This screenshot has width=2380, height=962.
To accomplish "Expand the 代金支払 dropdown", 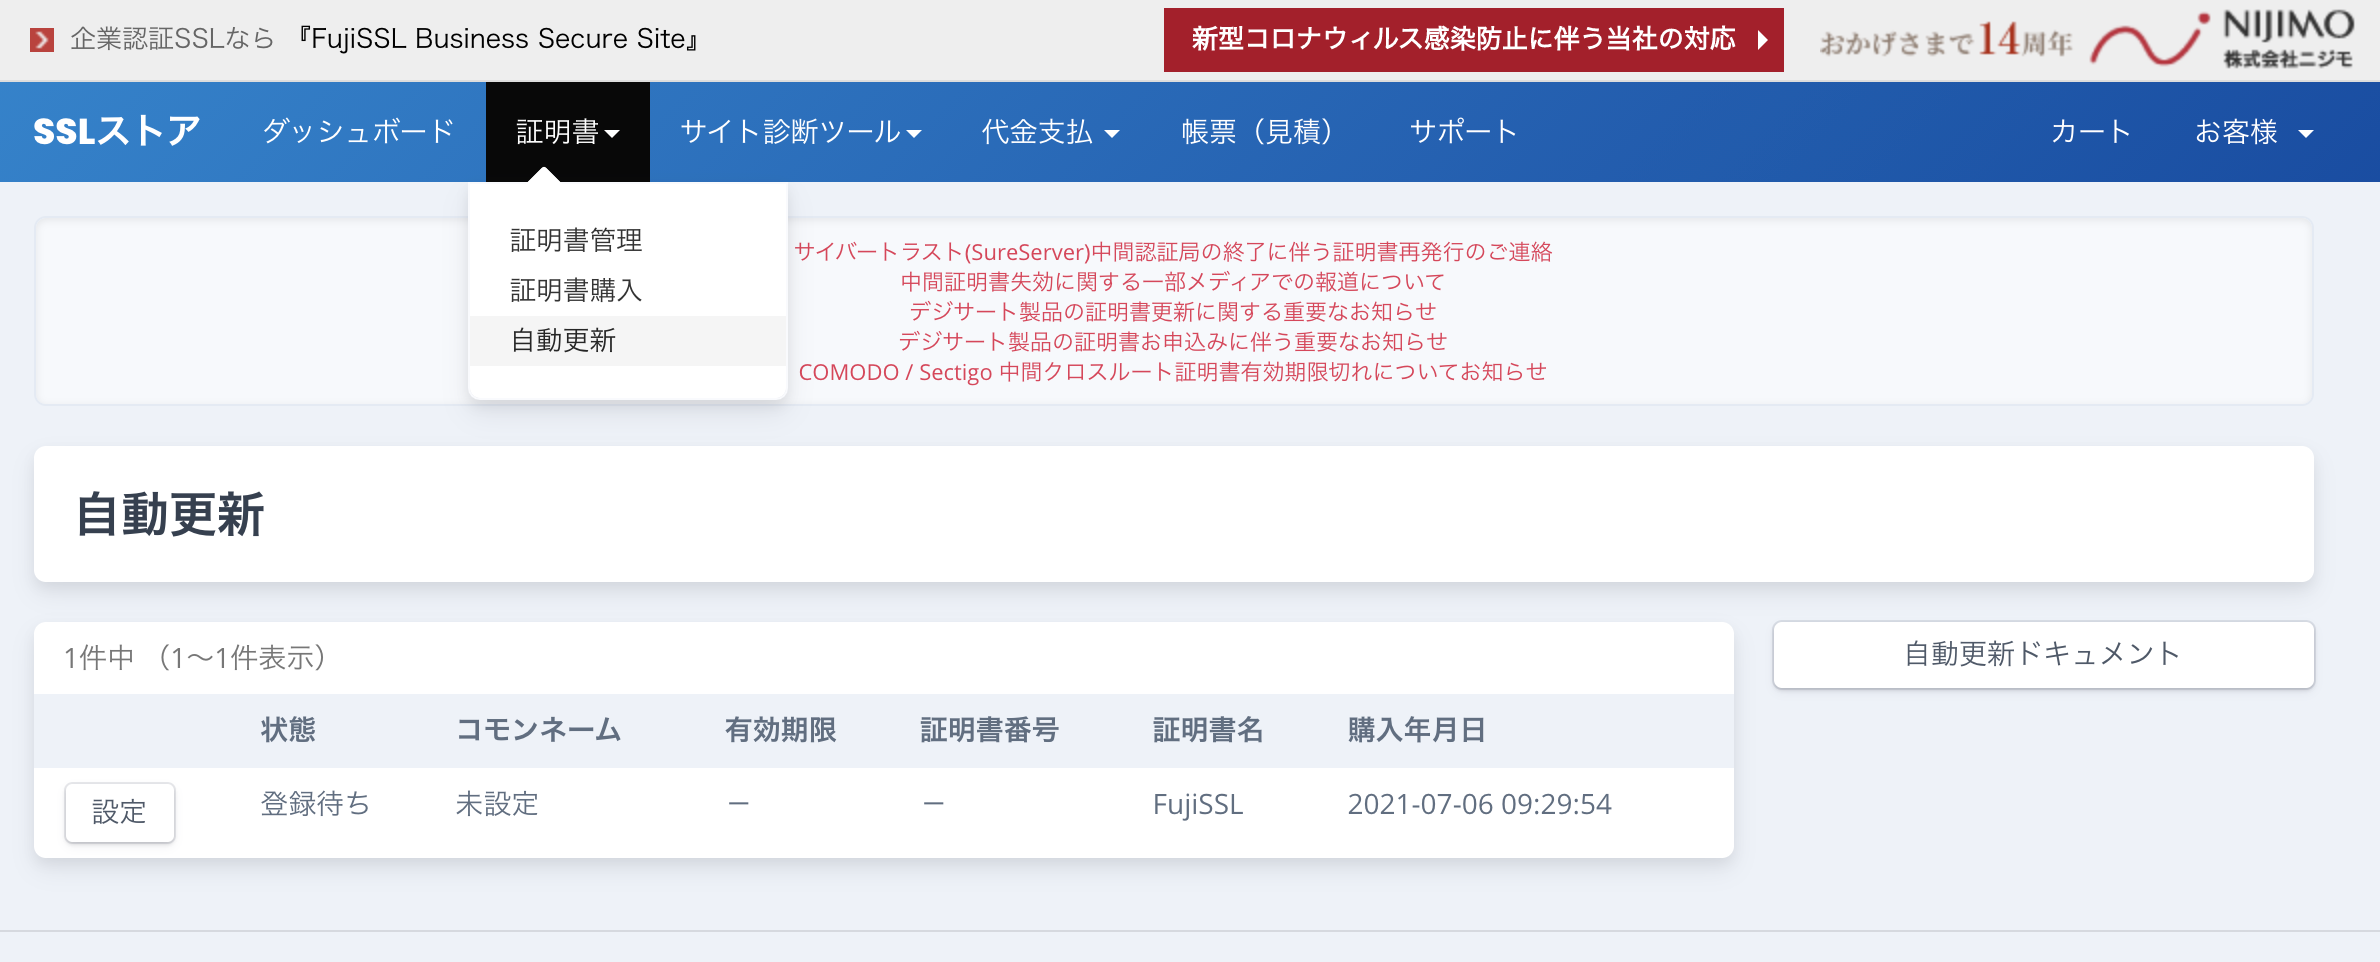I will [1049, 132].
